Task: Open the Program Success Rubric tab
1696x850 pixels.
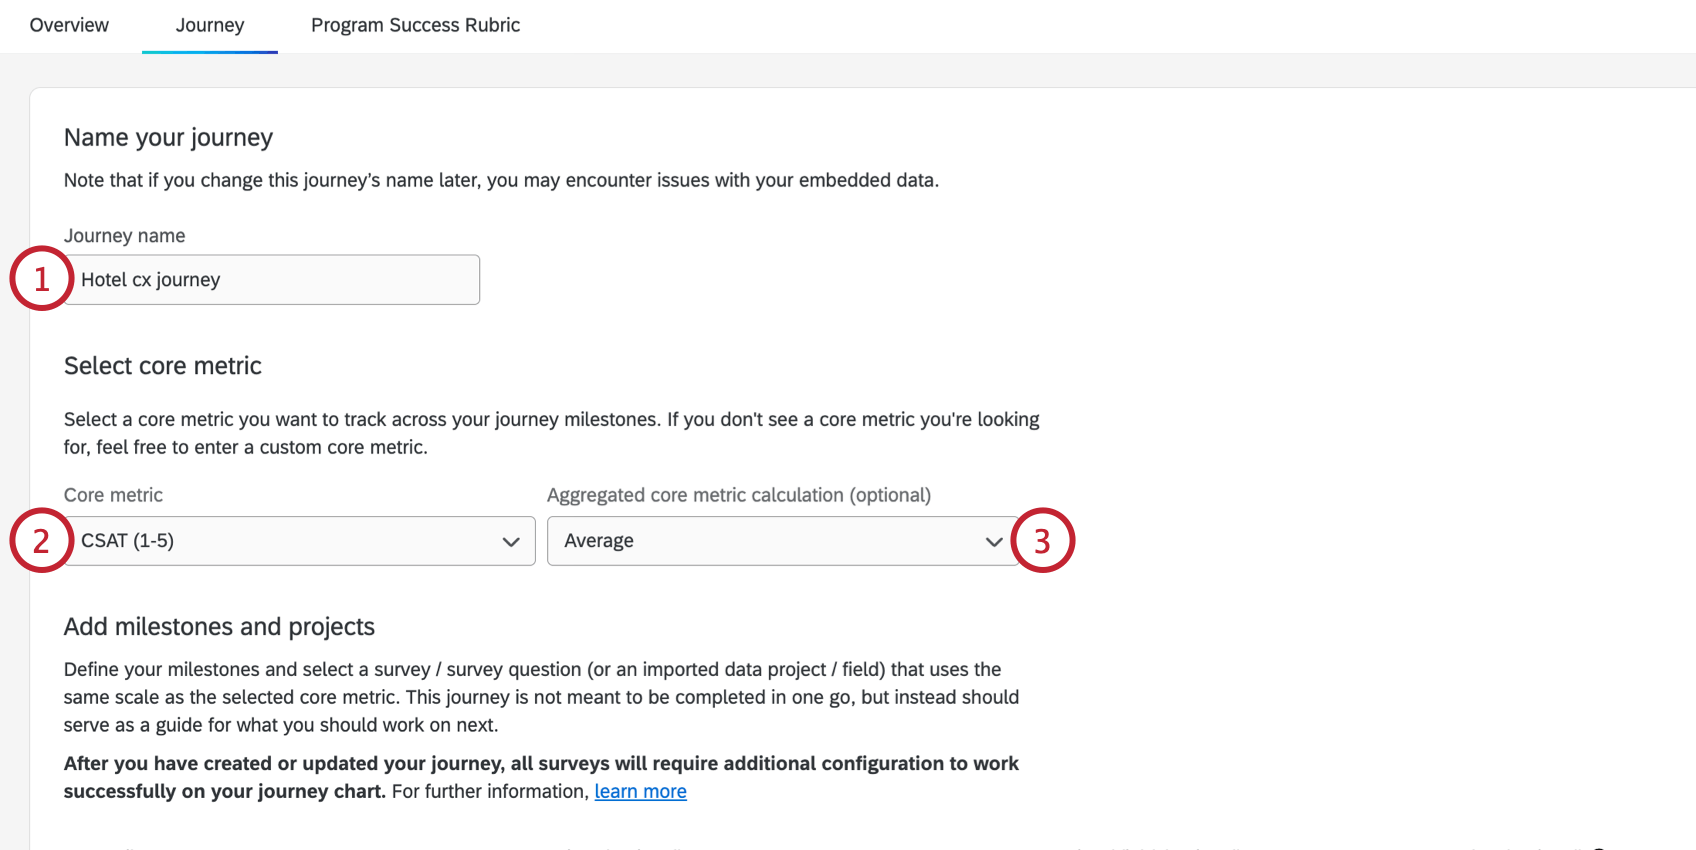Action: click(415, 25)
